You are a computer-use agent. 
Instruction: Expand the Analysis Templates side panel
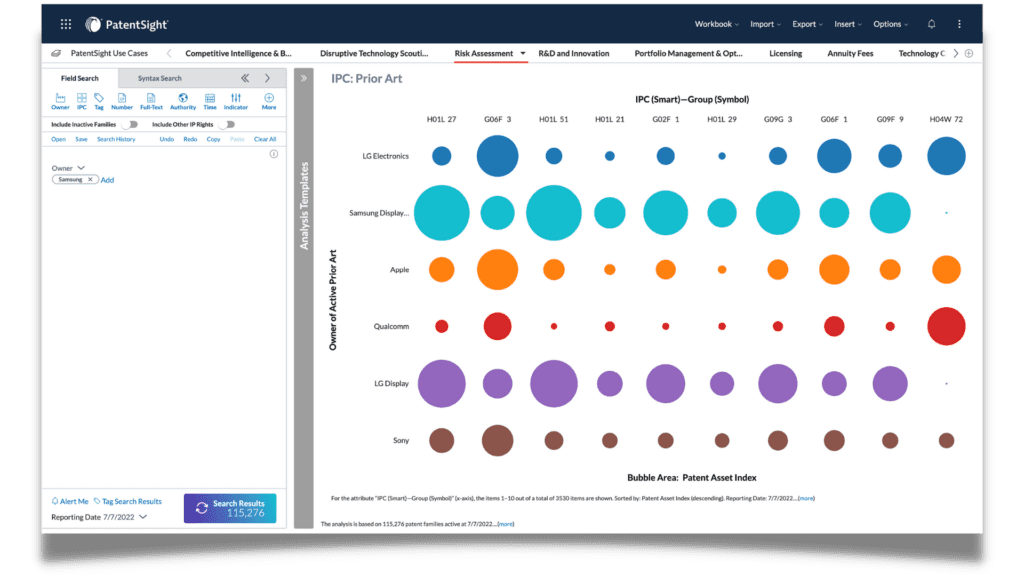coord(304,76)
